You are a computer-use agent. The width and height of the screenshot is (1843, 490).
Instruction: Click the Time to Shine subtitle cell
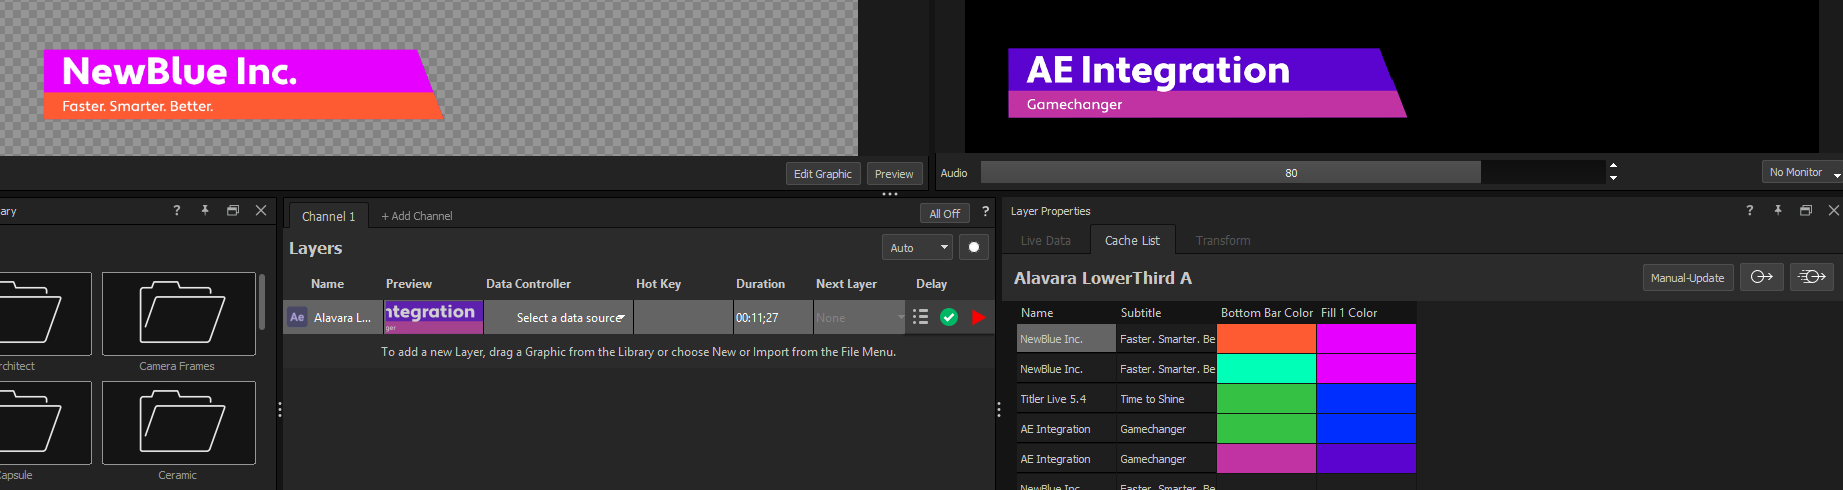(x=1166, y=398)
